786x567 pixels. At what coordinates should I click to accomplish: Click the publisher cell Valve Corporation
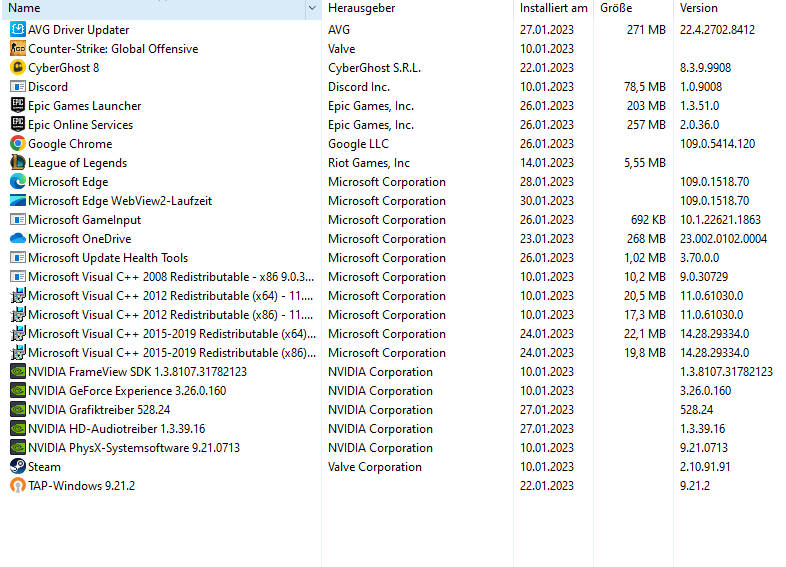[375, 467]
